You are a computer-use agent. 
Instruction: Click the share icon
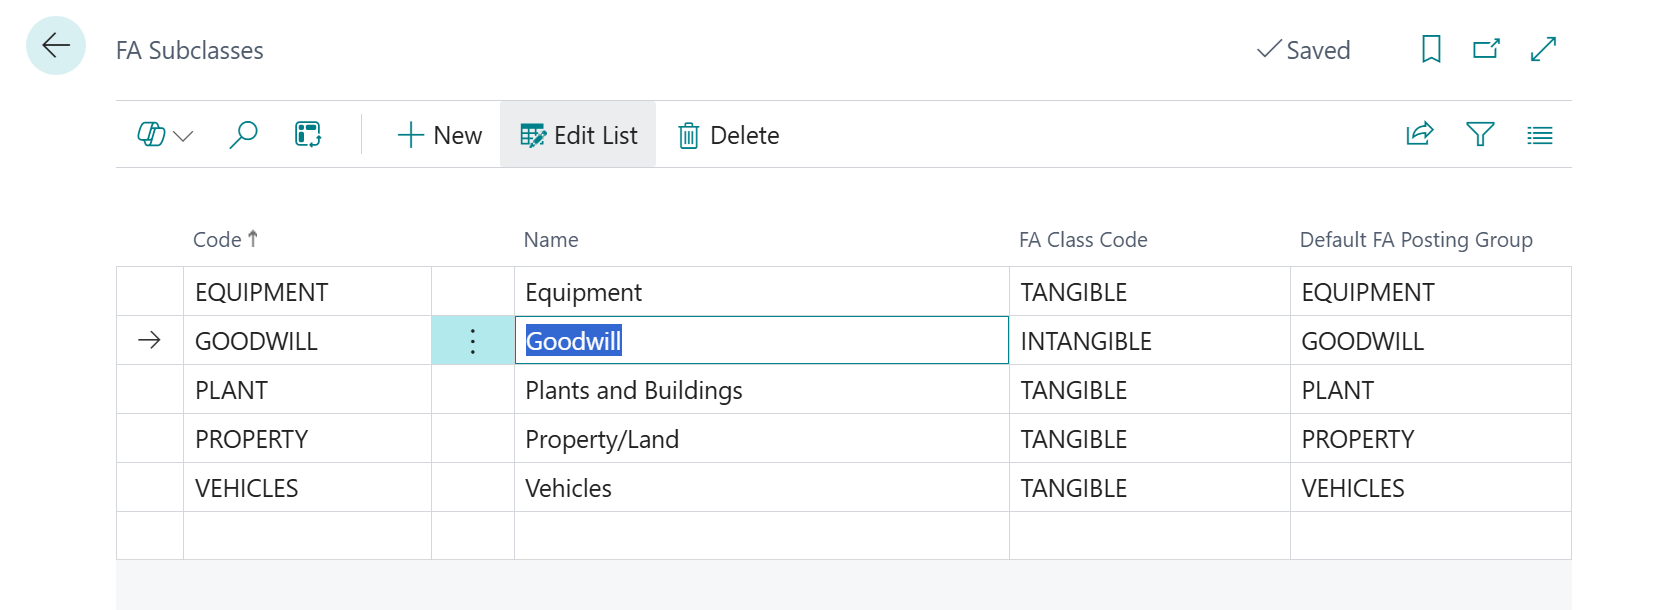(x=1420, y=134)
